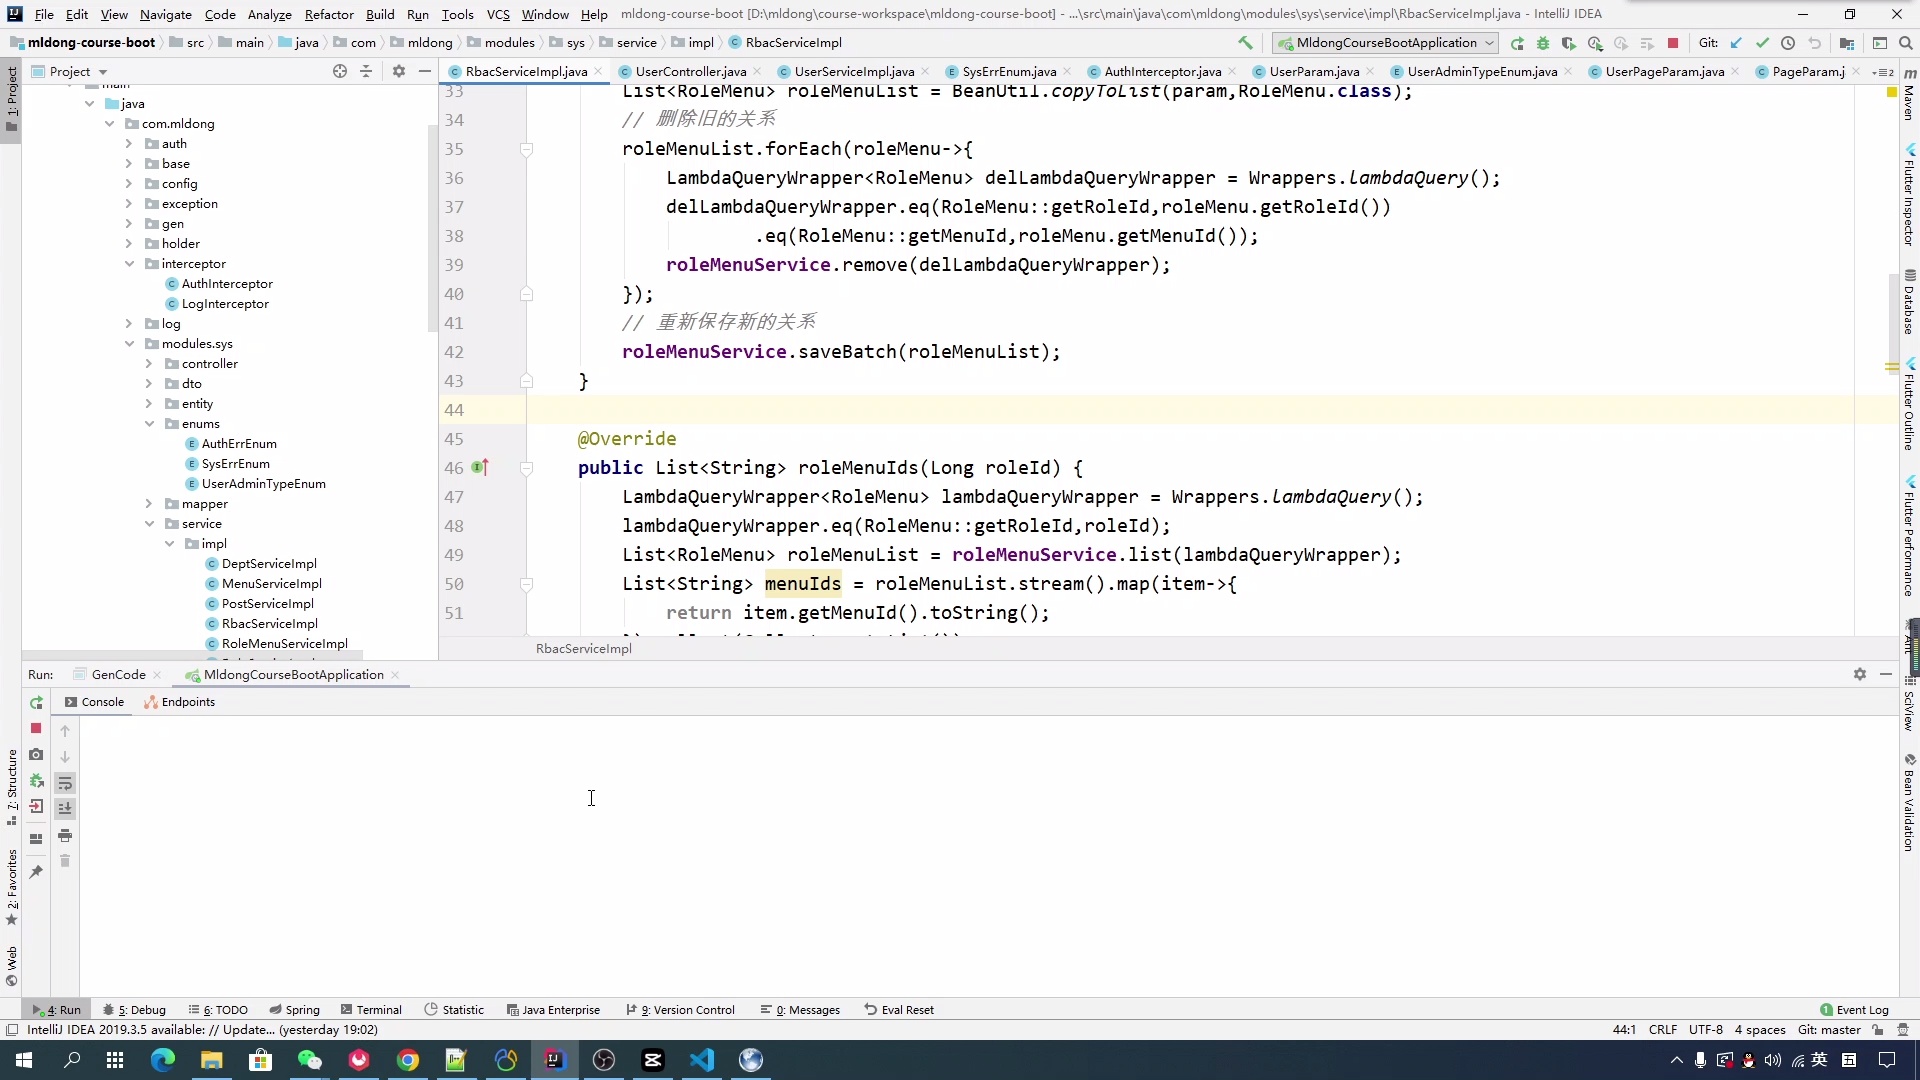This screenshot has width=1920, height=1080.
Task: Click the Debug bug icon in toolbar
Action: coord(1543,43)
